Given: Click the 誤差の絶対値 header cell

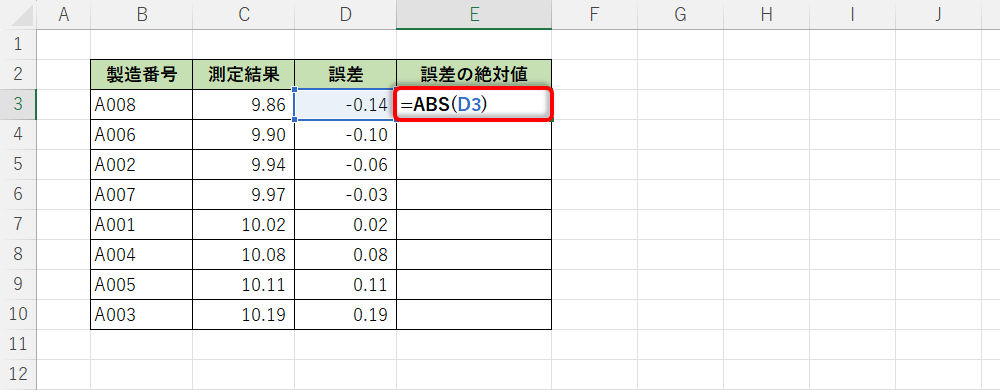Looking at the screenshot, I should [474, 75].
